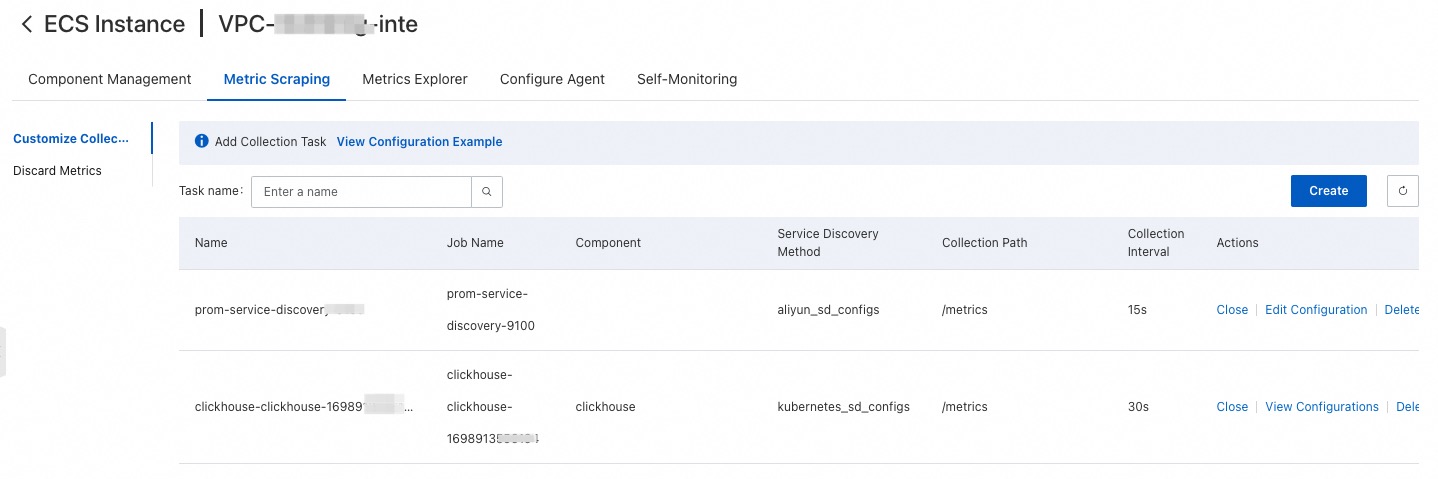Image resolution: width=1438 pixels, height=479 pixels.
Task: Select Customize Collection in the sidebar
Action: (x=71, y=139)
